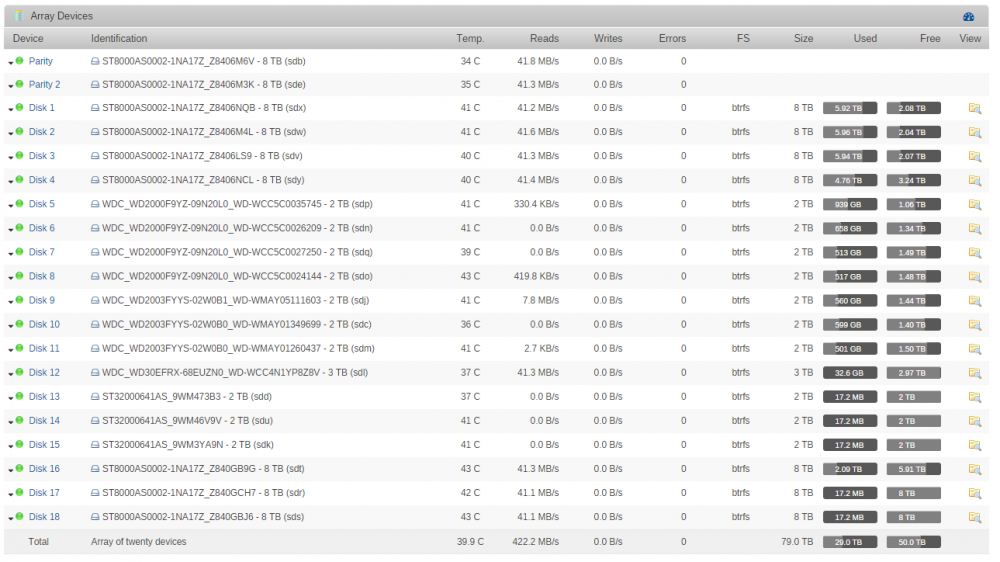The height and width of the screenshot is (562, 1000).
Task: Click the Temp. column header
Action: tap(470, 38)
